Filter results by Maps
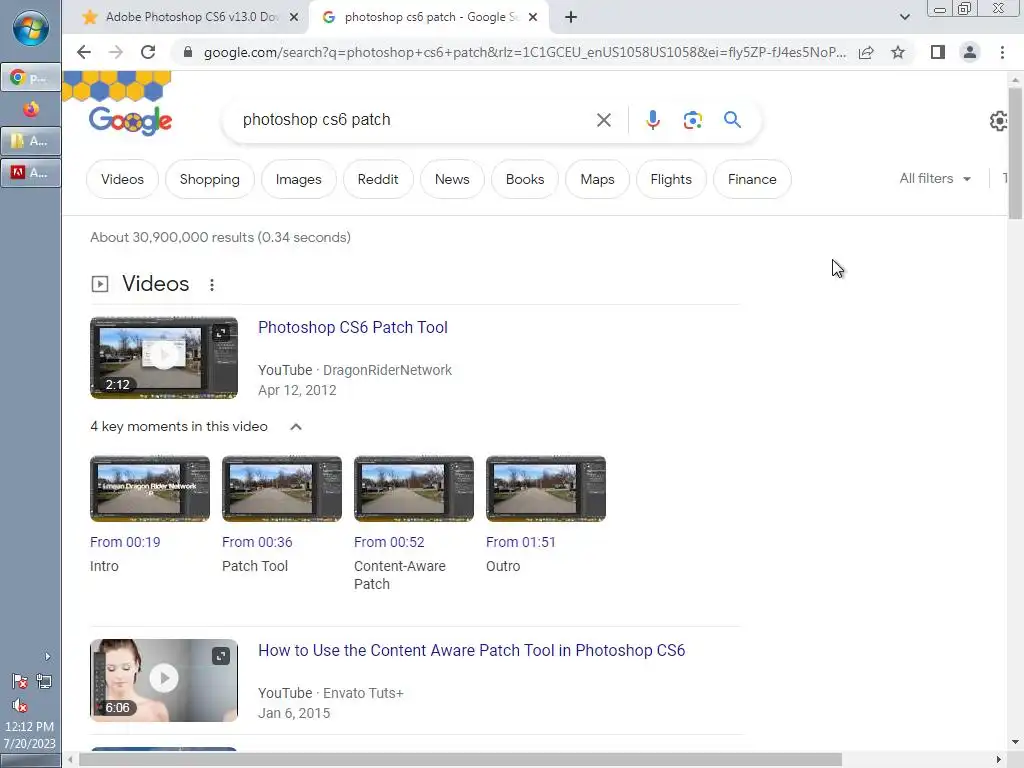 [x=598, y=179]
